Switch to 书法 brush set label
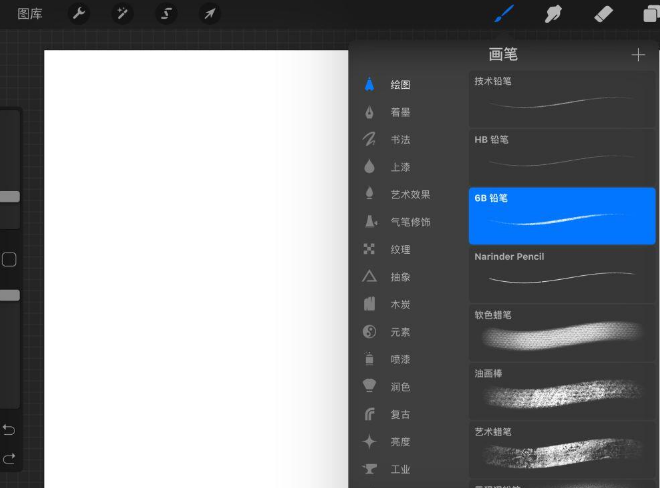The height and width of the screenshot is (488, 660). [x=400, y=139]
